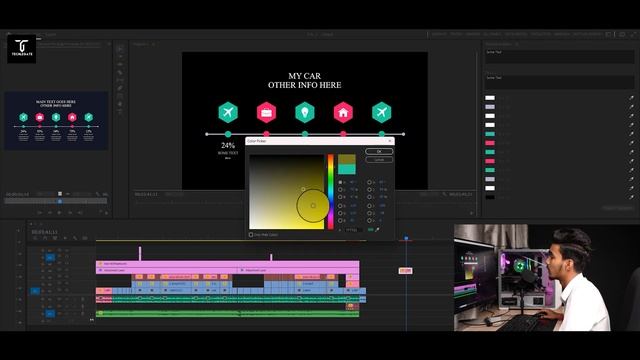Viewport: 640px width, 360px height.
Task: Click the 24% label in Program monitor
Action: (x=228, y=145)
